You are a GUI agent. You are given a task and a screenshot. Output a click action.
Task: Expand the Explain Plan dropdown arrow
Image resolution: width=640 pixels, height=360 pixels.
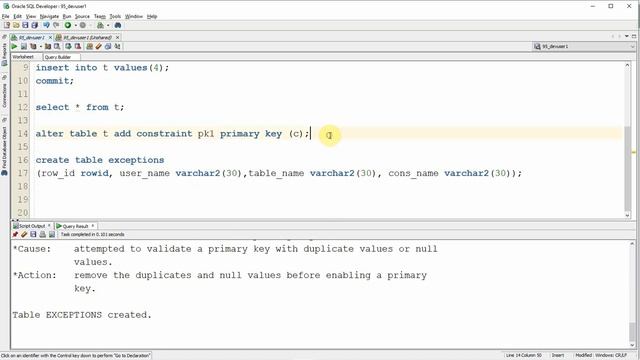click(x=40, y=47)
